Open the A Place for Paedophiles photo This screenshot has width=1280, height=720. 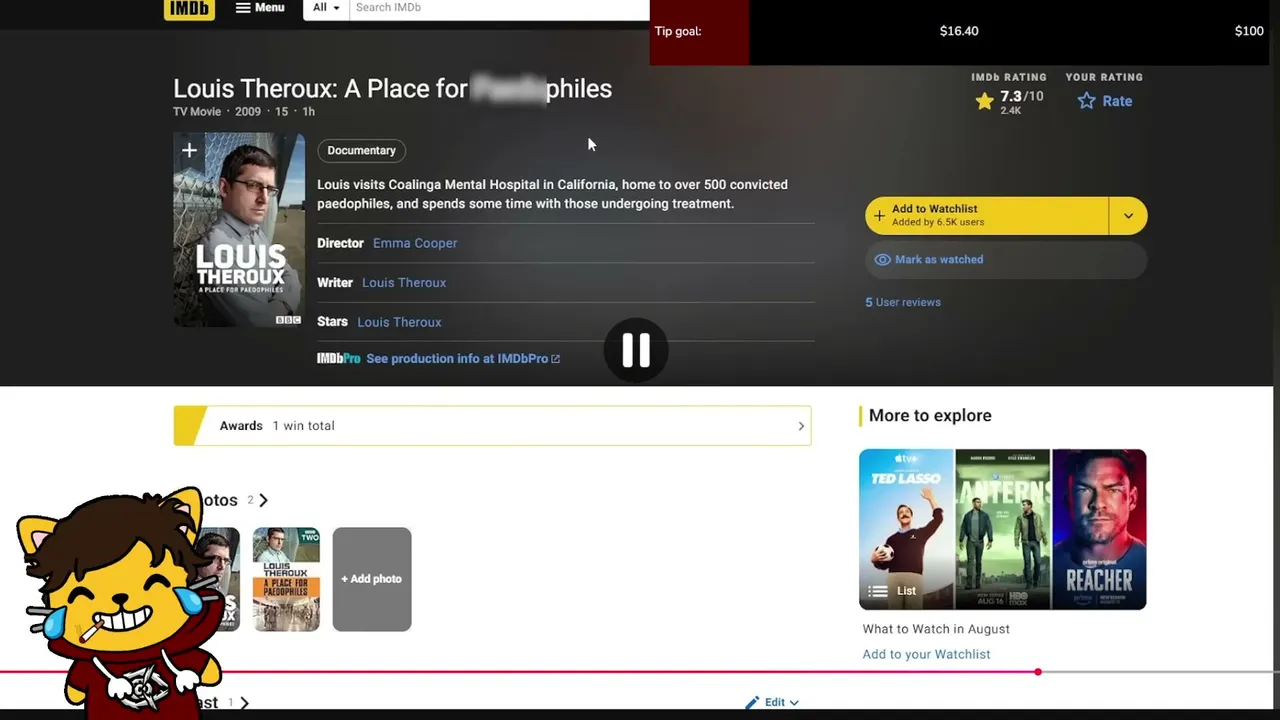286,579
